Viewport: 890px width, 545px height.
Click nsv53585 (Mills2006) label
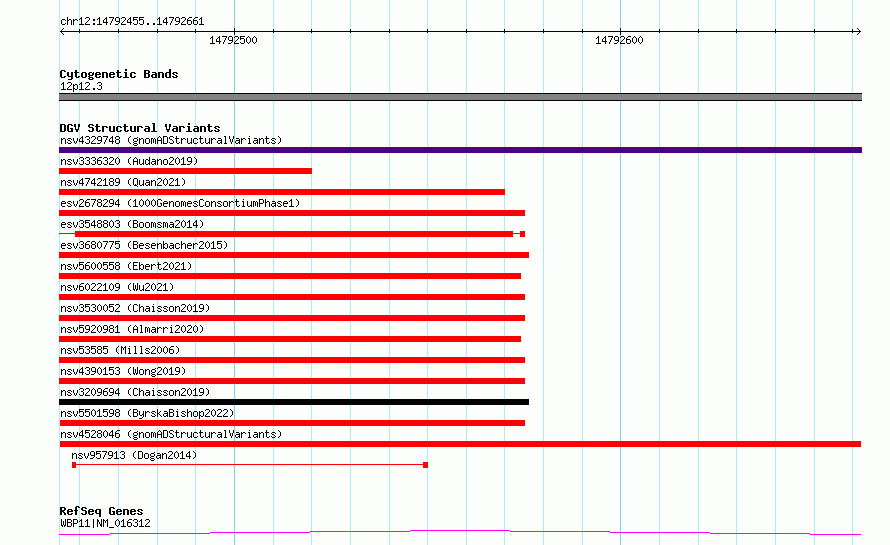tap(120, 350)
